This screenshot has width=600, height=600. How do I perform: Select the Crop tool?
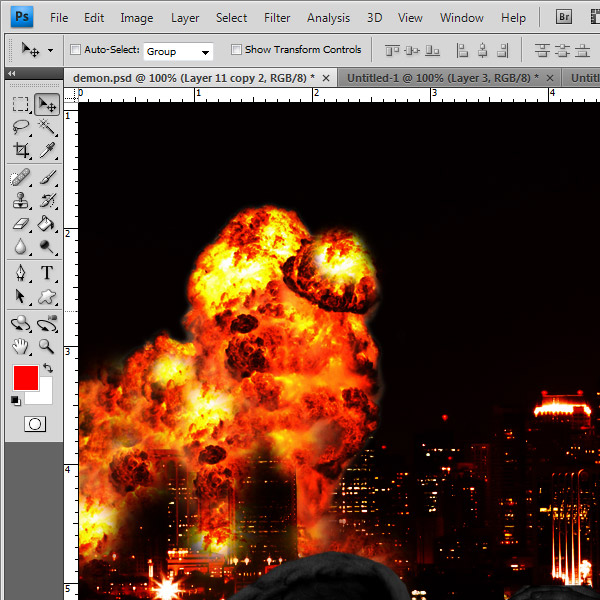20,150
